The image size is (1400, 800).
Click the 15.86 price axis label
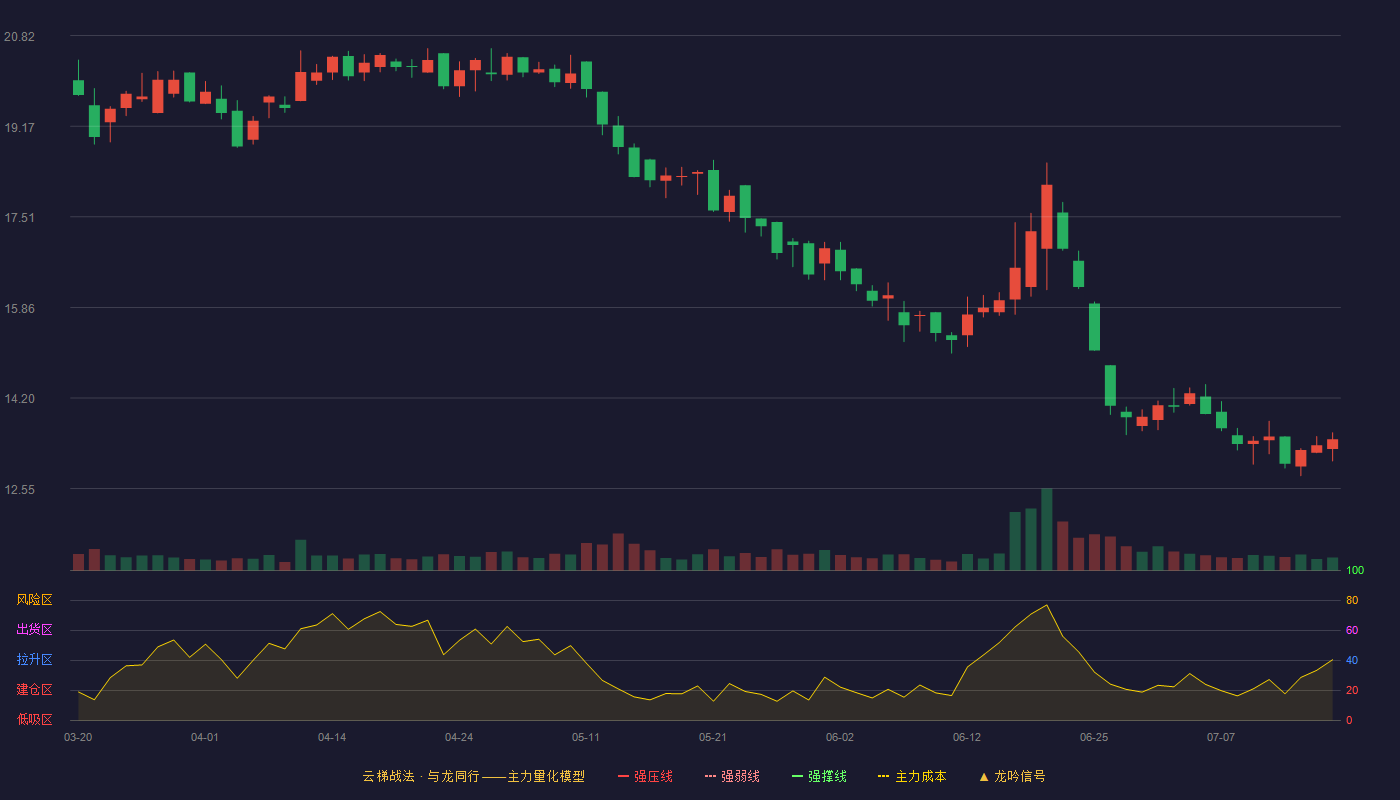pos(19,308)
